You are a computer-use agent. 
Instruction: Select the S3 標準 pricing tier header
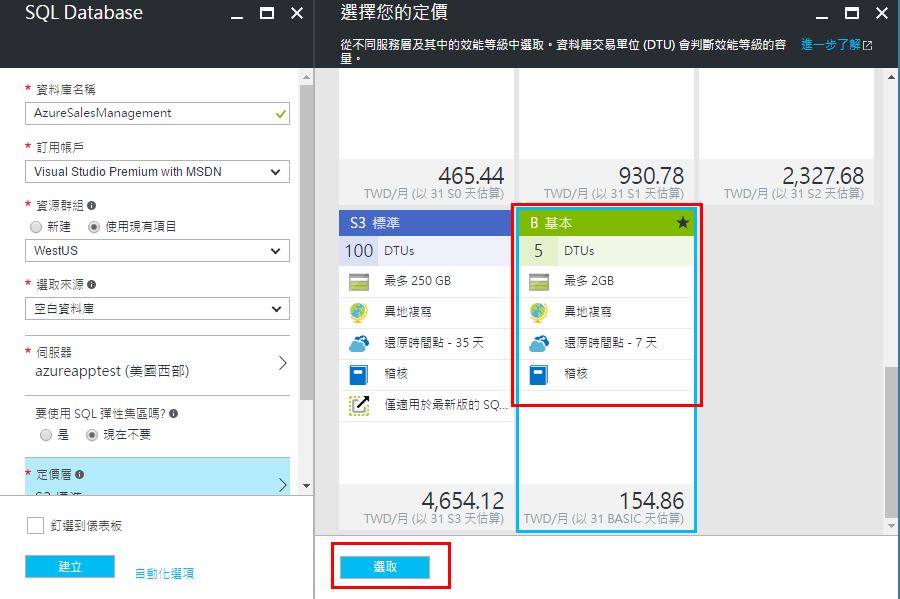(425, 223)
